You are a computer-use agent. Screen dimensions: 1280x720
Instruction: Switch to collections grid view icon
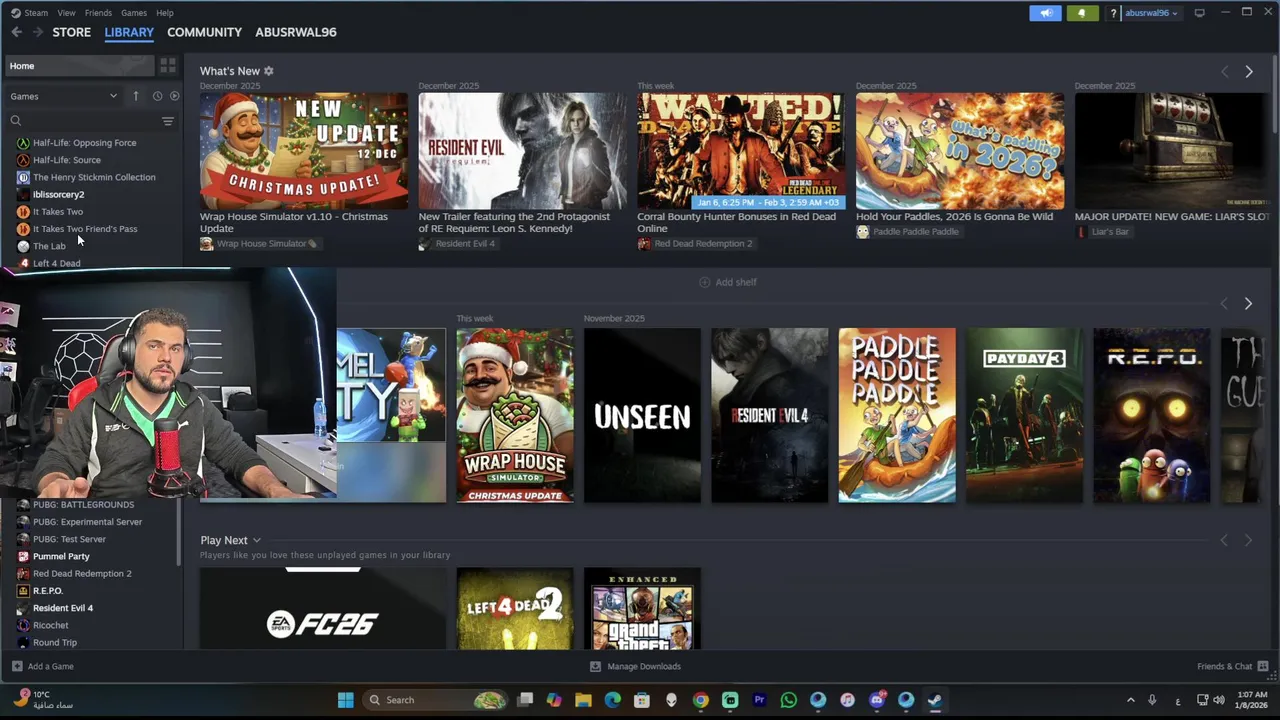tap(167, 66)
